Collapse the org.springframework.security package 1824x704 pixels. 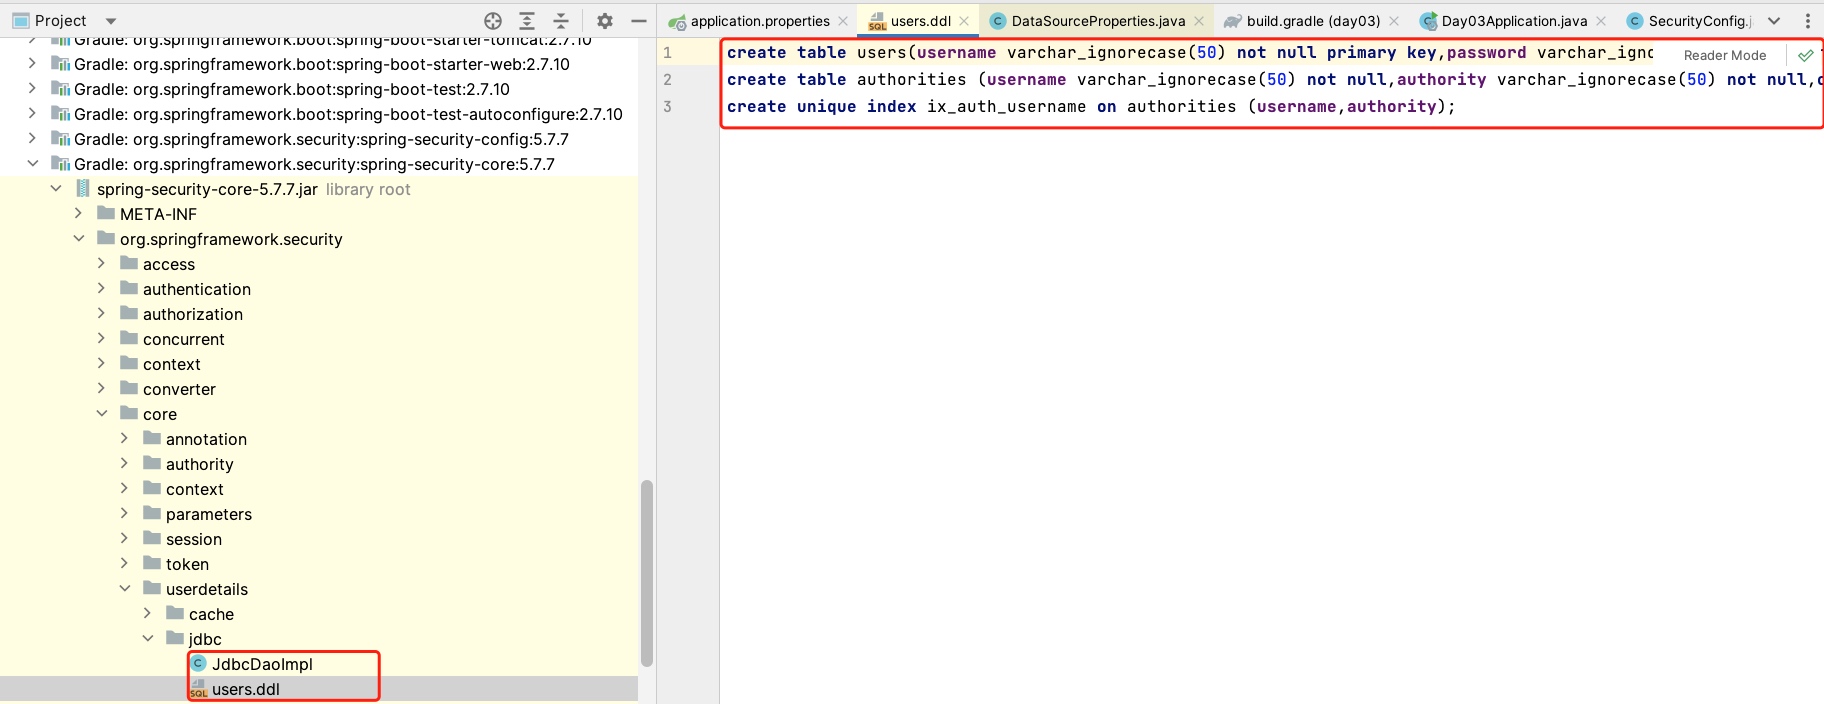tap(78, 238)
